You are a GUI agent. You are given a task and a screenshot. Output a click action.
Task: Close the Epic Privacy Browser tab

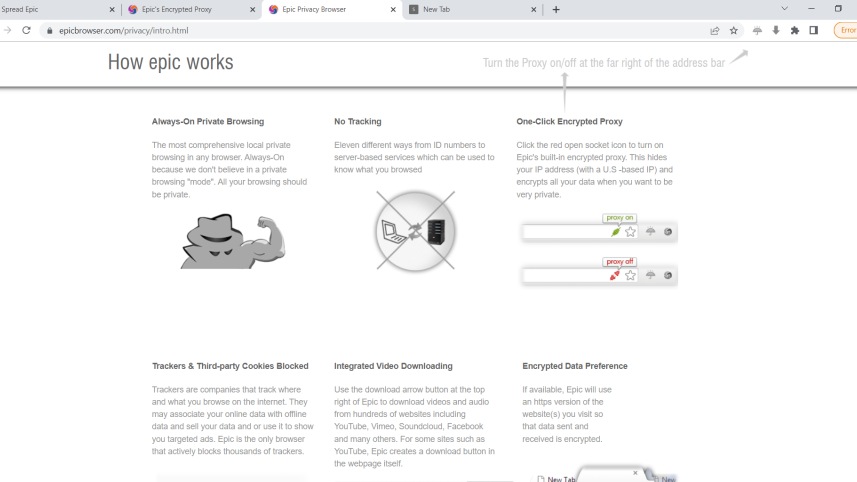click(392, 10)
